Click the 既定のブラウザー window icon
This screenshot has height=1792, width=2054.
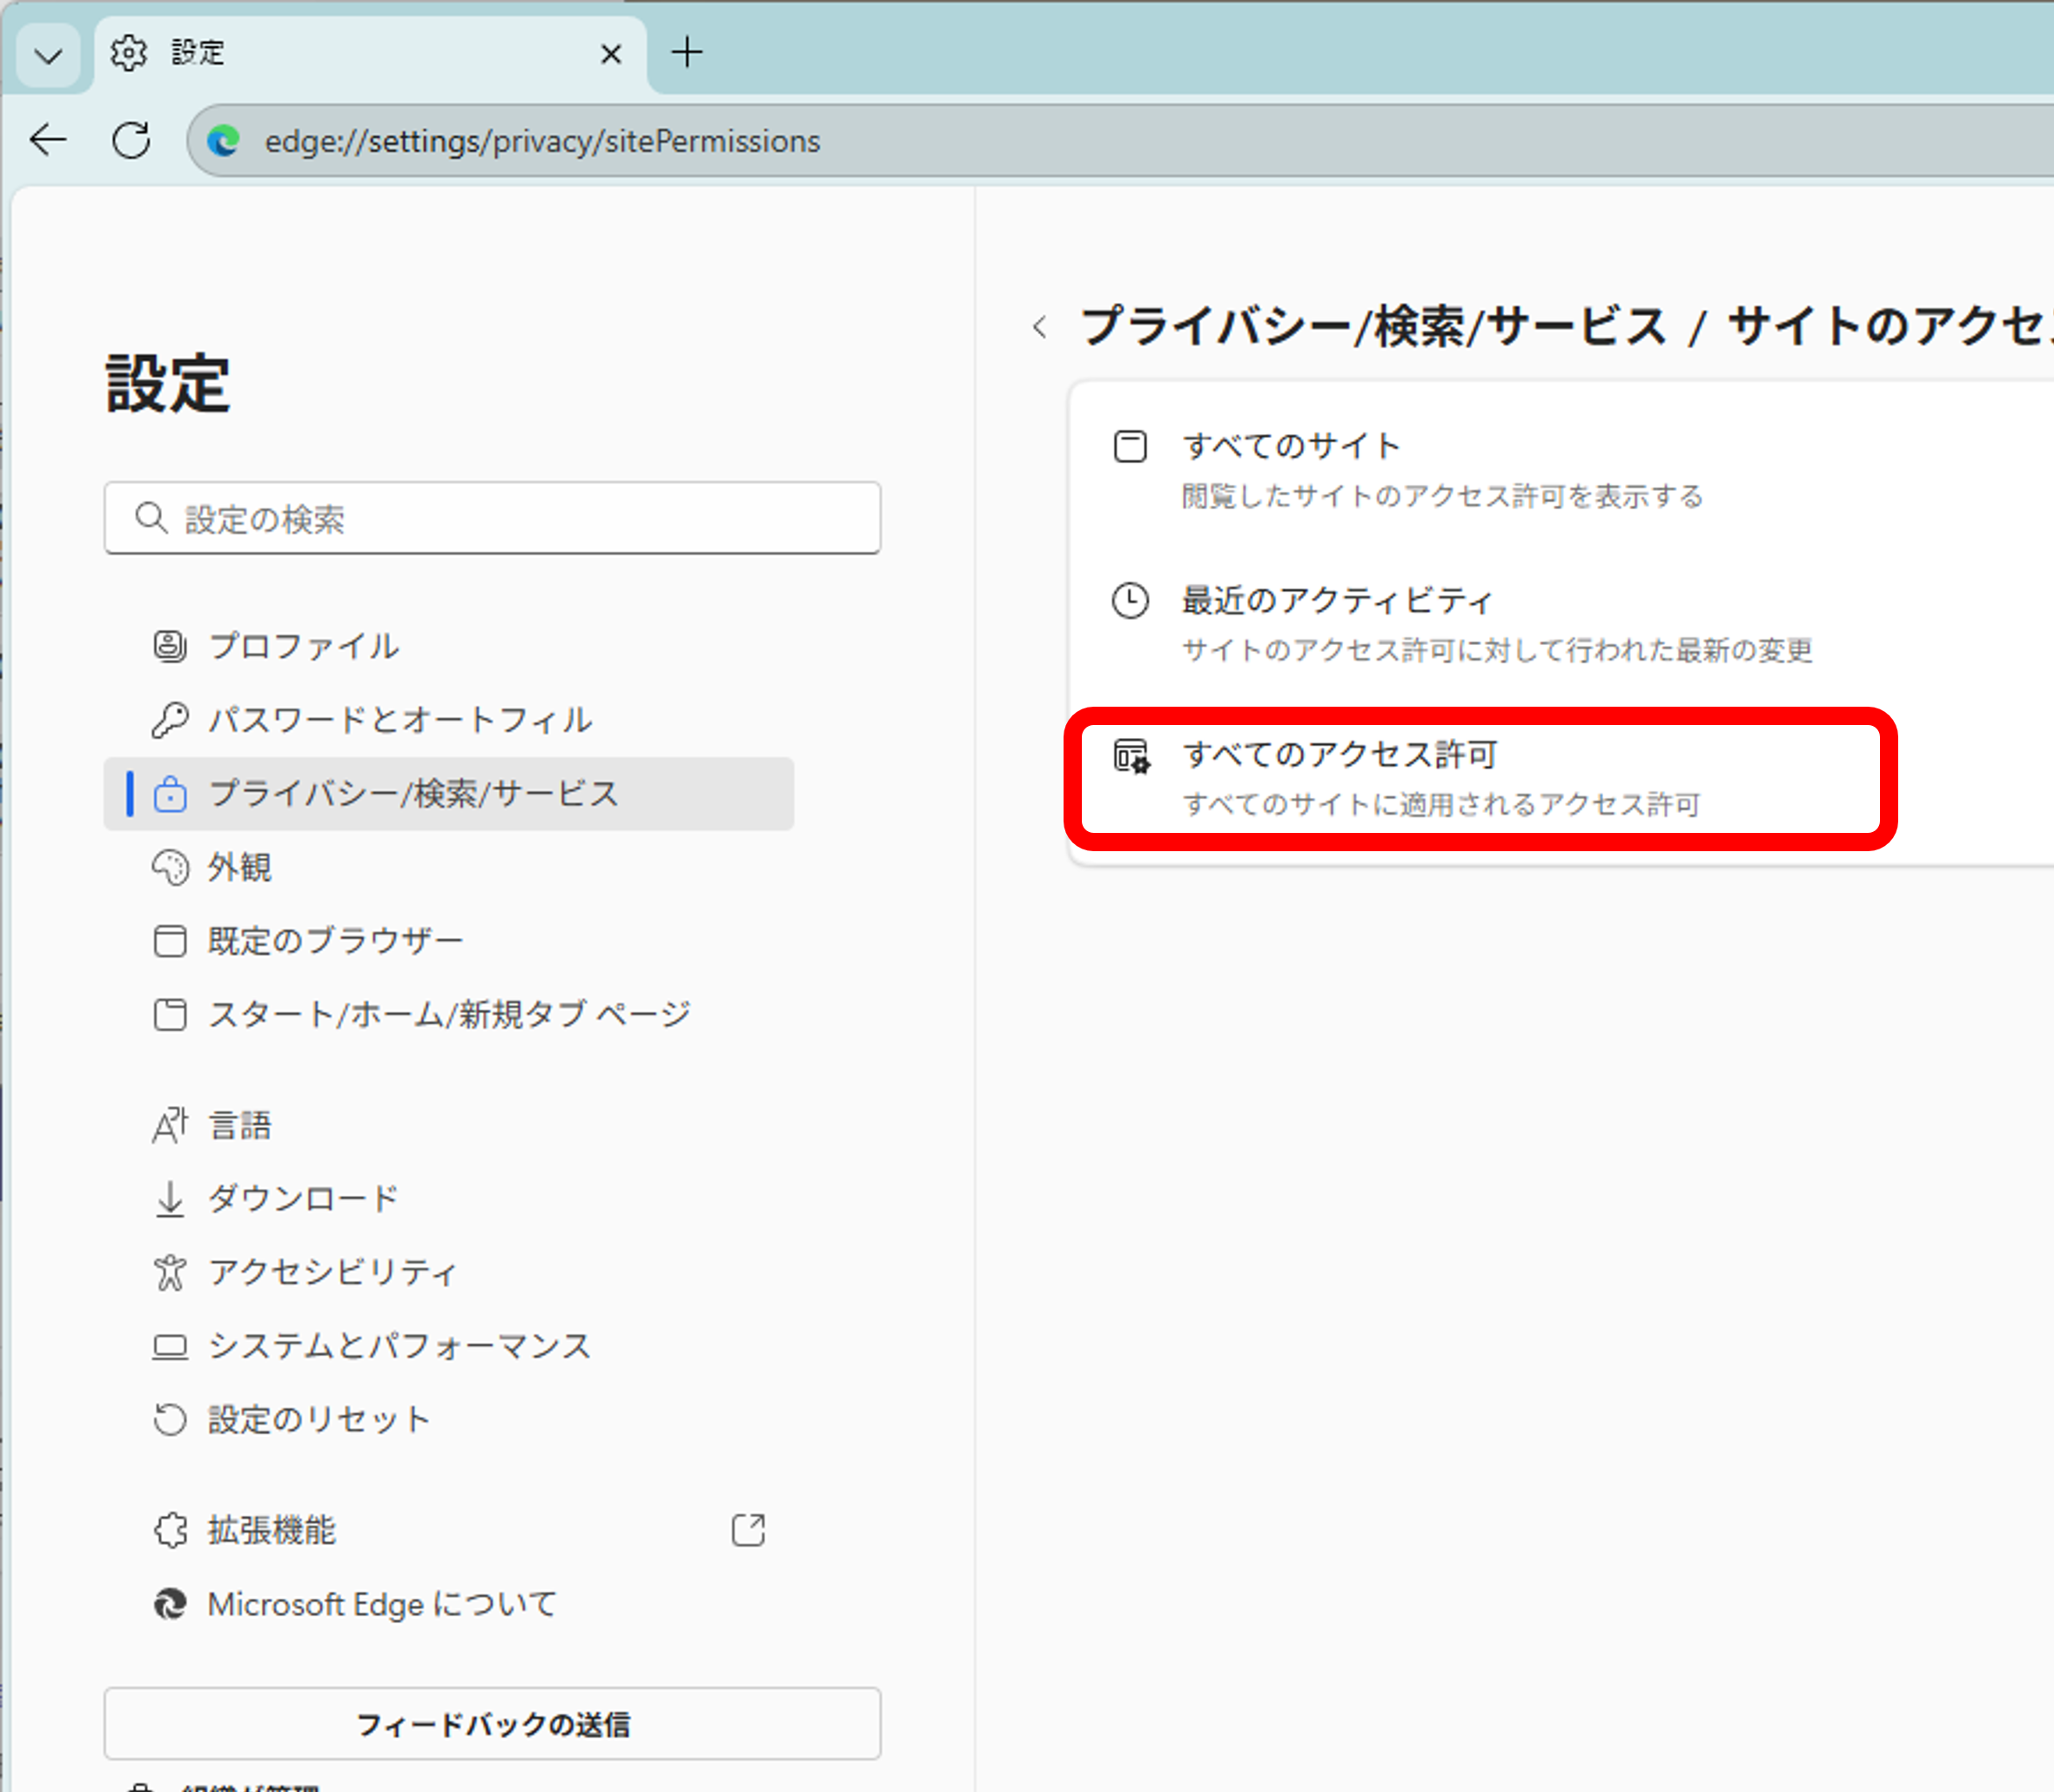[x=170, y=941]
